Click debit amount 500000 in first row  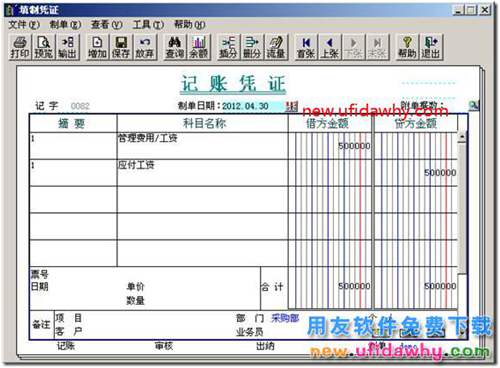[x=354, y=146]
